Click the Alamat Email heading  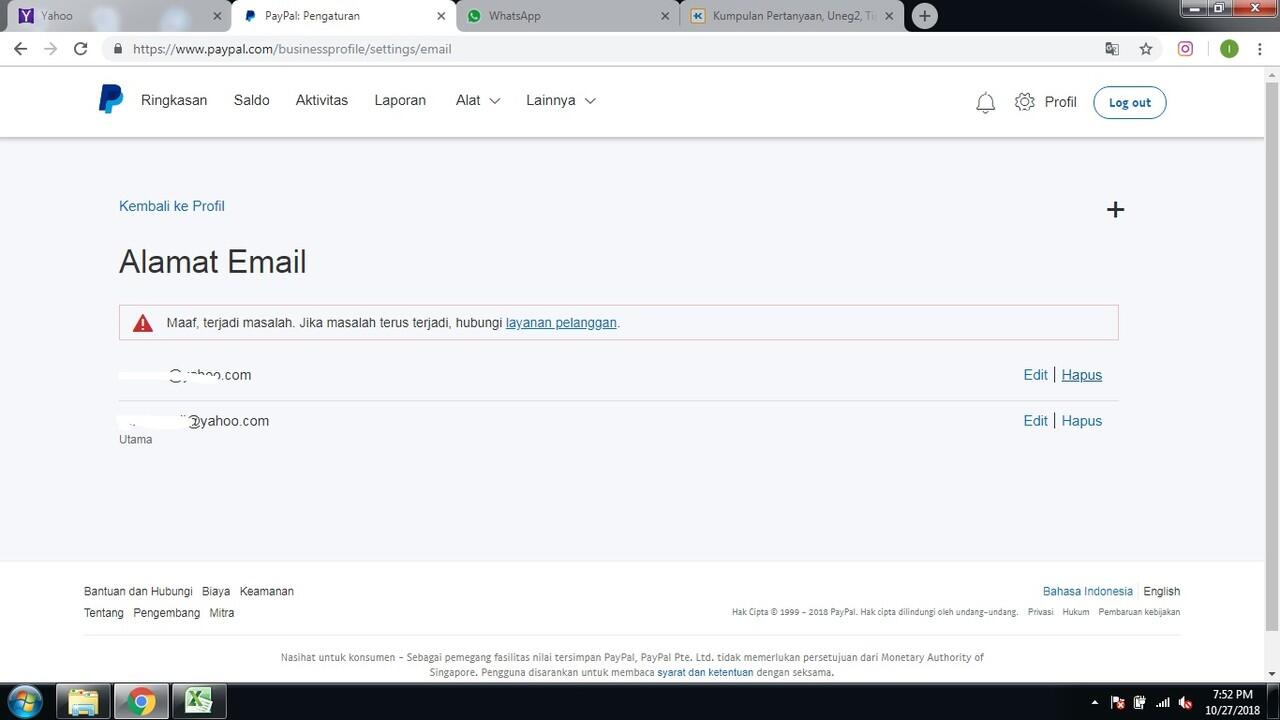(213, 262)
